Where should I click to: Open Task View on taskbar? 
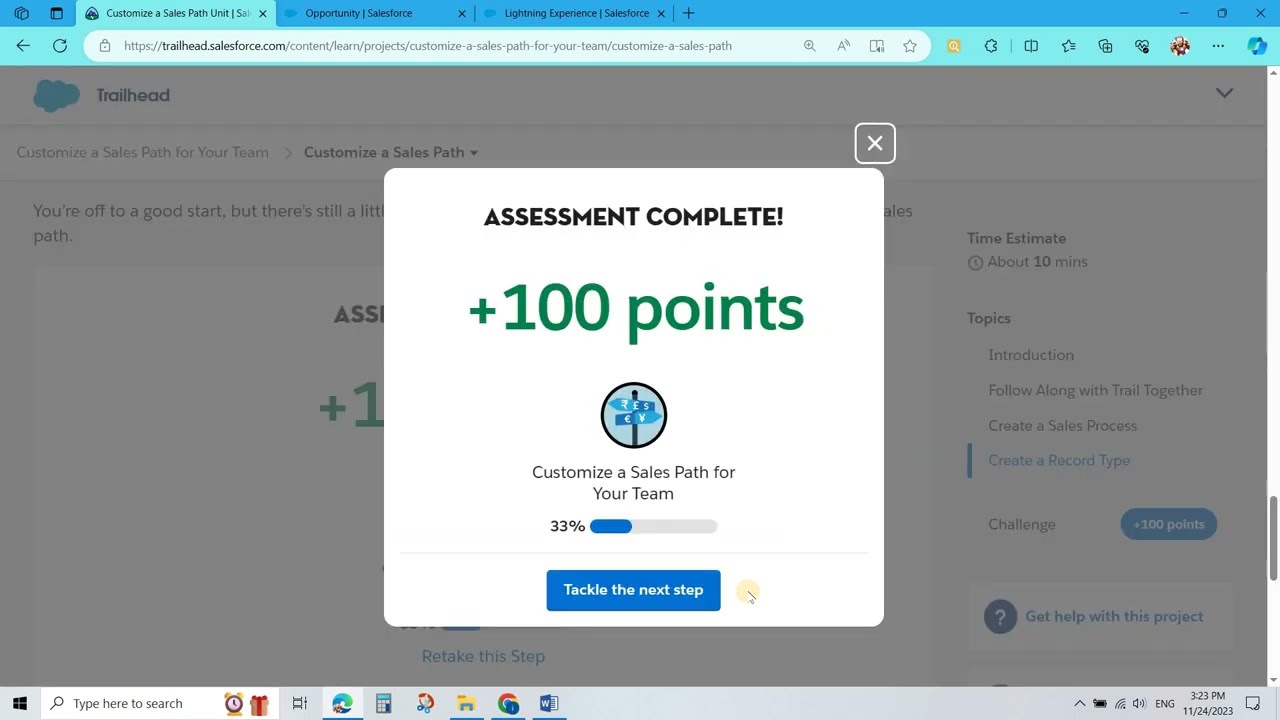[x=299, y=703]
